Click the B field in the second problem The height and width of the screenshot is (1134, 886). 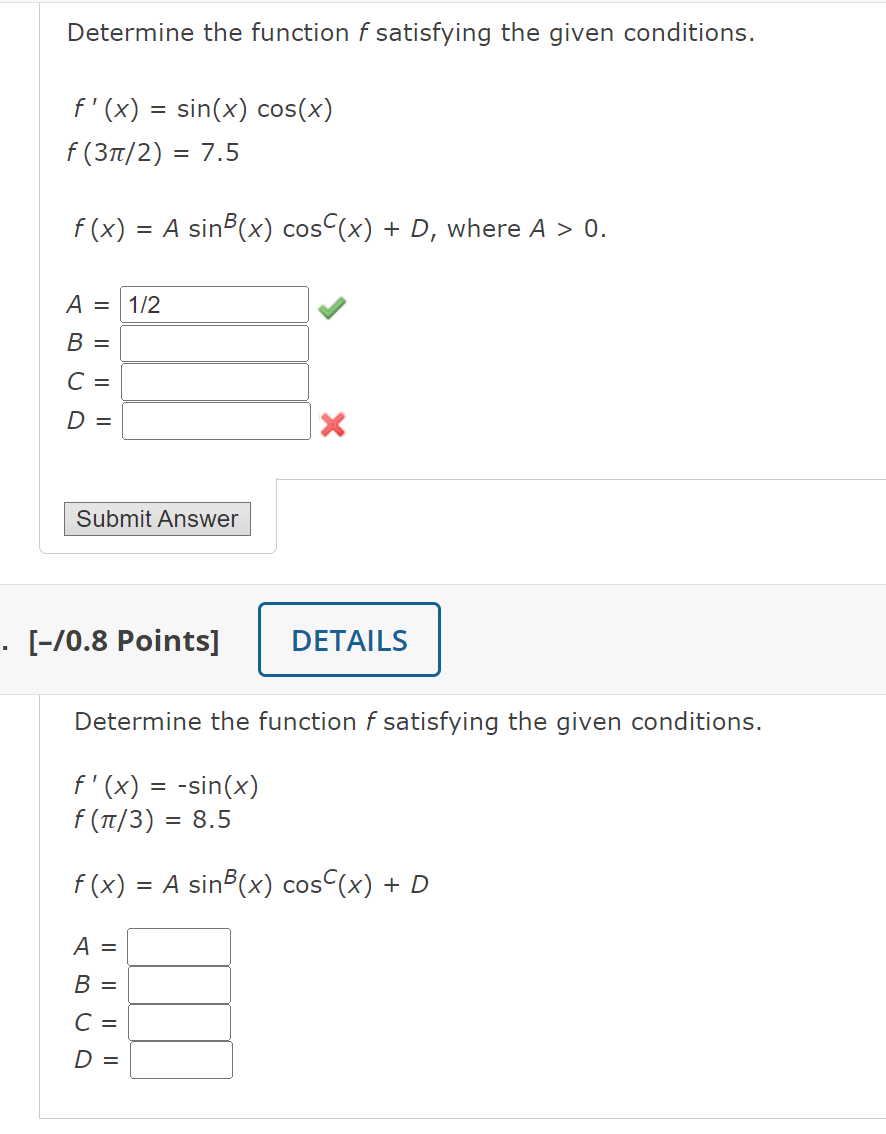[x=179, y=984]
